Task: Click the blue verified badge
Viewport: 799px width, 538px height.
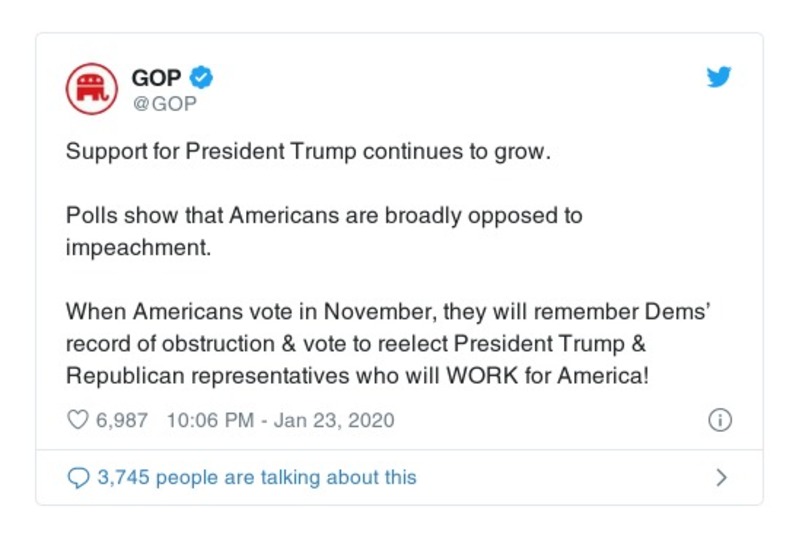Action: pos(202,78)
